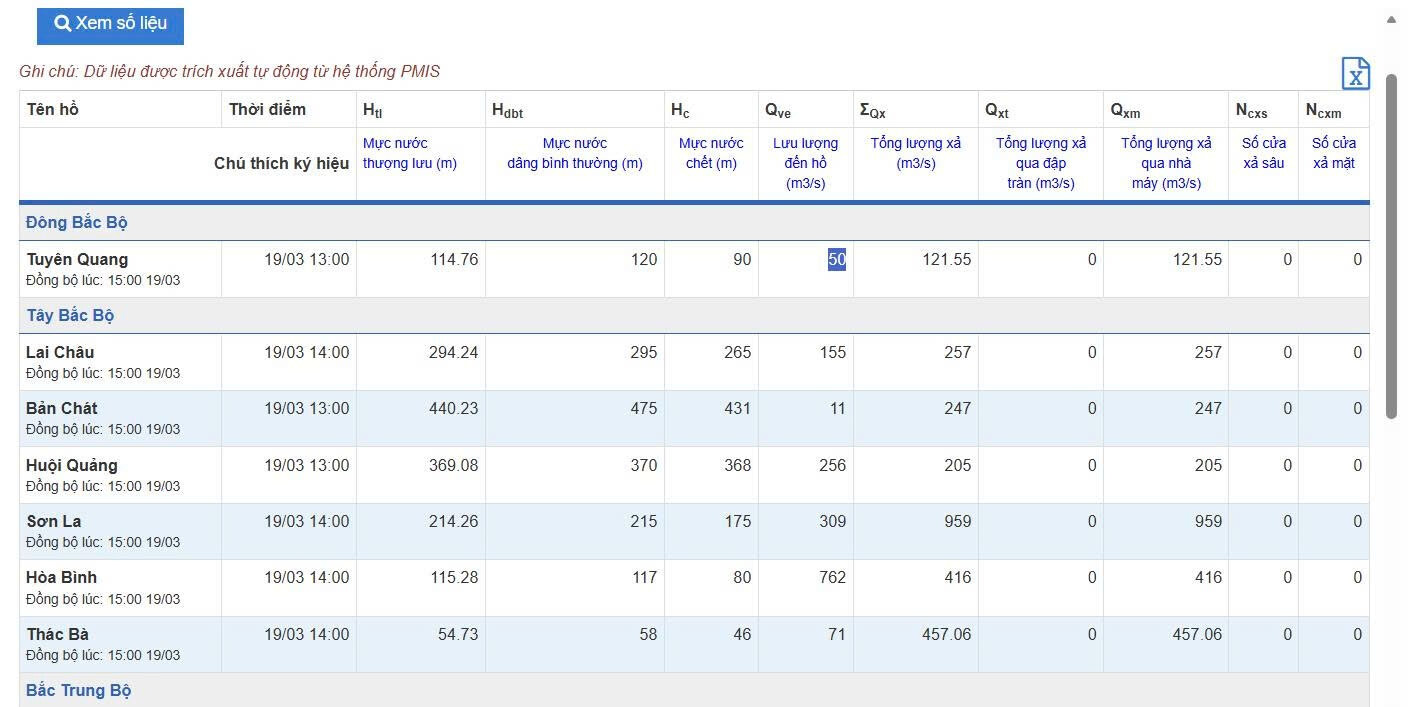This screenshot has width=1418, height=707.
Task: Click the Thác Bà reservoir name
Action: pos(58,634)
